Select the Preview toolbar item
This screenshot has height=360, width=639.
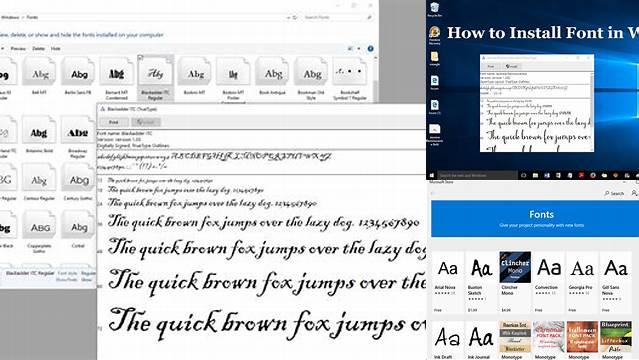pos(18,49)
